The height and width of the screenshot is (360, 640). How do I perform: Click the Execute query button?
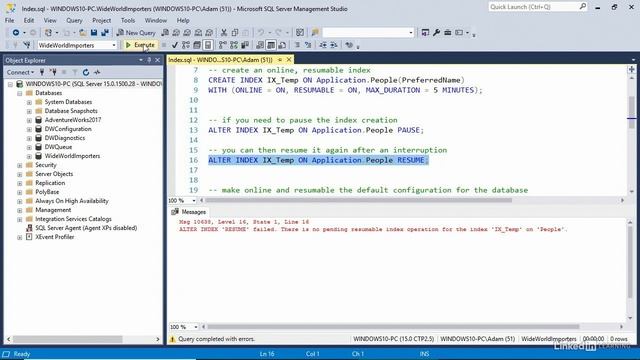(140, 45)
